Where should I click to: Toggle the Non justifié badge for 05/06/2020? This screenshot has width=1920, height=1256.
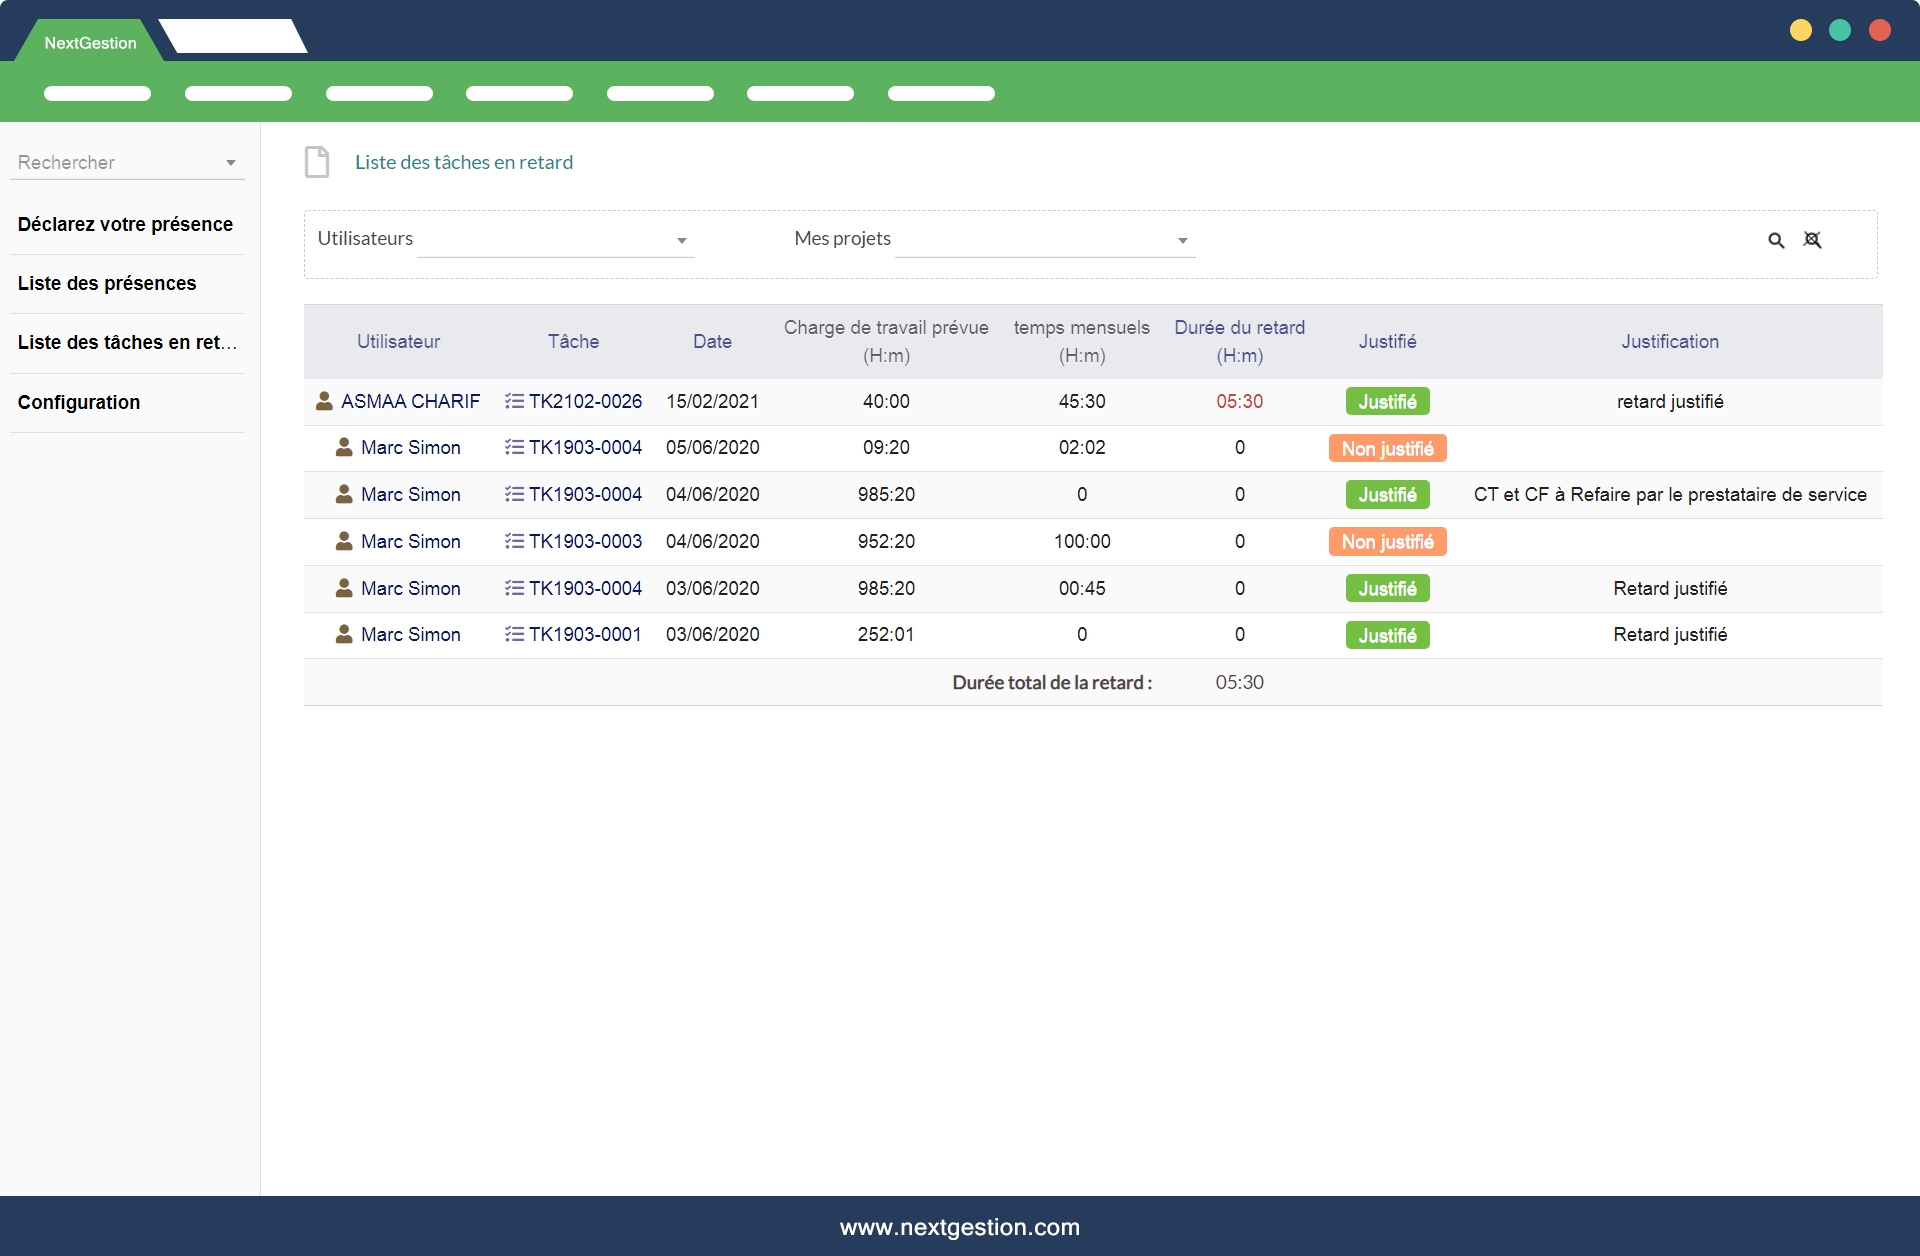tap(1387, 448)
